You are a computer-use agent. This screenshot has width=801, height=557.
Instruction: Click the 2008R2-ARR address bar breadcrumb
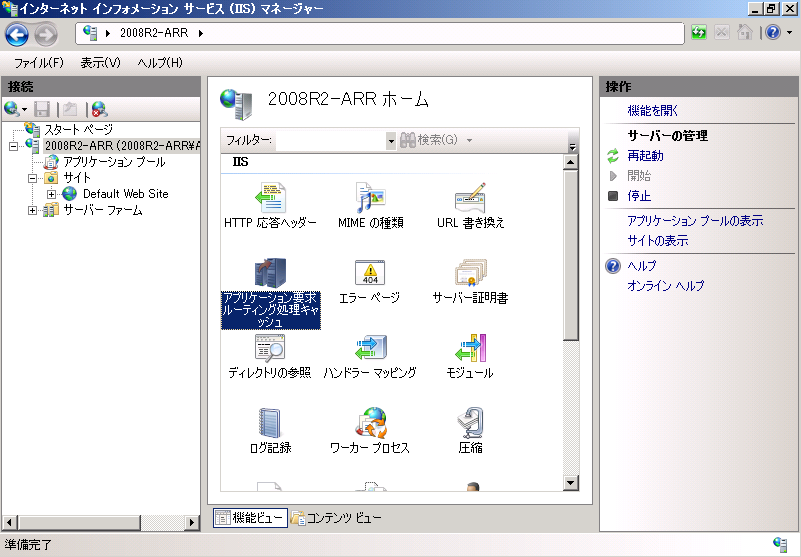click(x=154, y=33)
